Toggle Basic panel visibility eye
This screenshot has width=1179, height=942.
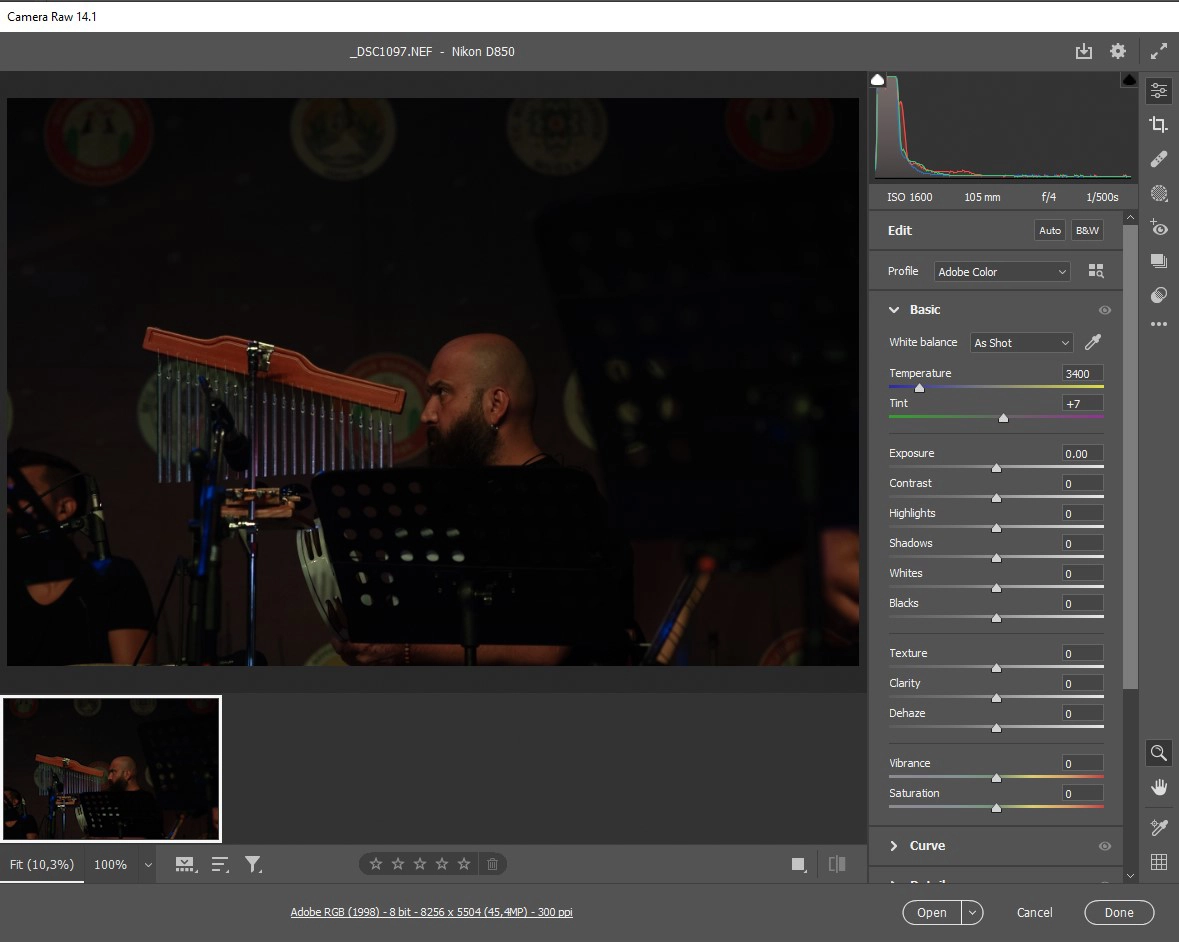(x=1105, y=310)
